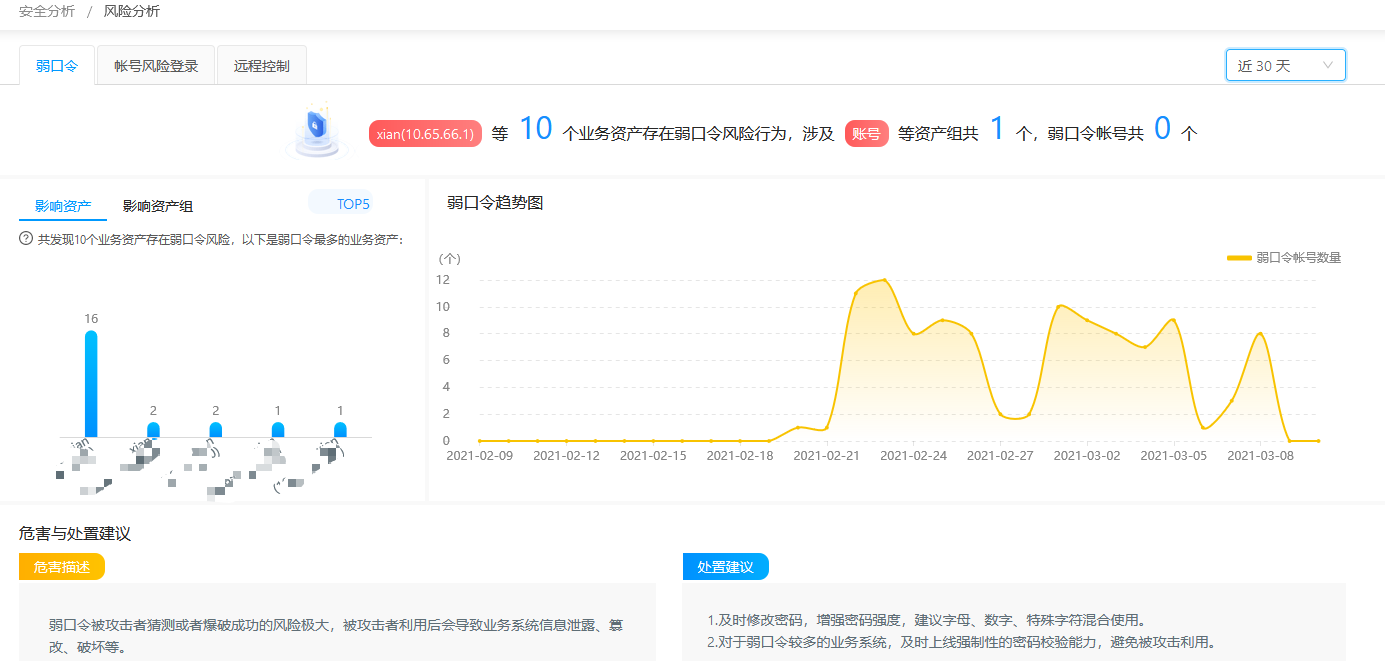Switch to the 帐号风险登录 tab
Viewport: 1385px width, 661px height.
(155, 64)
